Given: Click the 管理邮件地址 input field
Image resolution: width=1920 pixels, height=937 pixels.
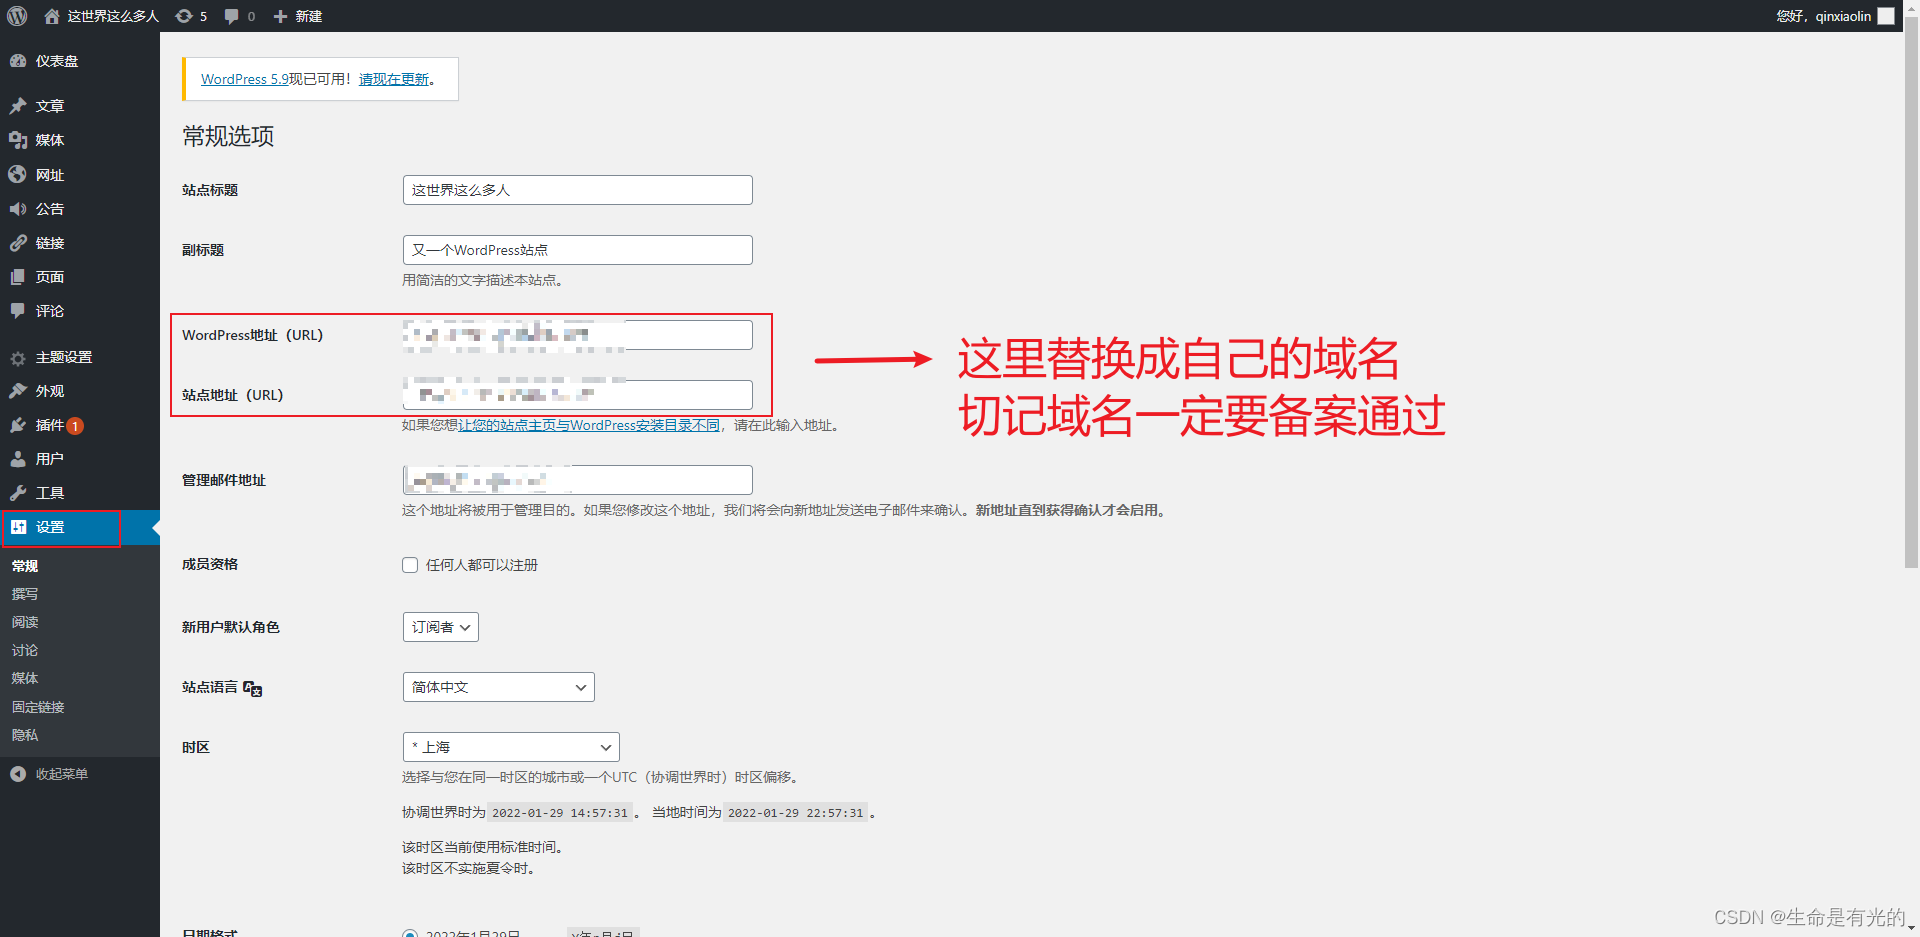Looking at the screenshot, I should click(578, 480).
